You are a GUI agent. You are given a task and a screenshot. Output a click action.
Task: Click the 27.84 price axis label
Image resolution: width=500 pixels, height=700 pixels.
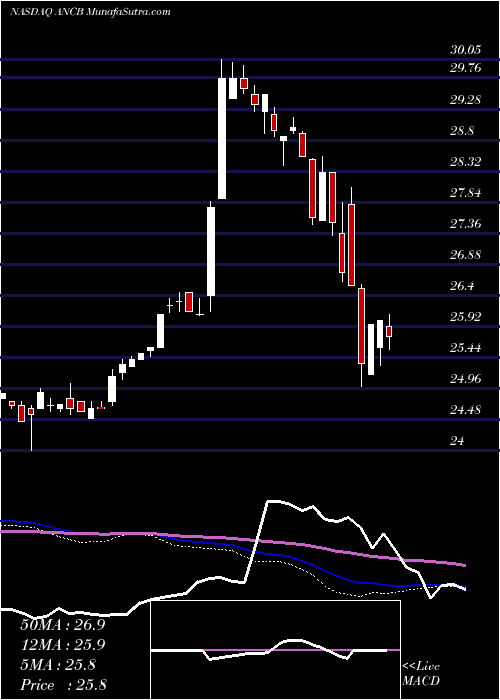(465, 193)
